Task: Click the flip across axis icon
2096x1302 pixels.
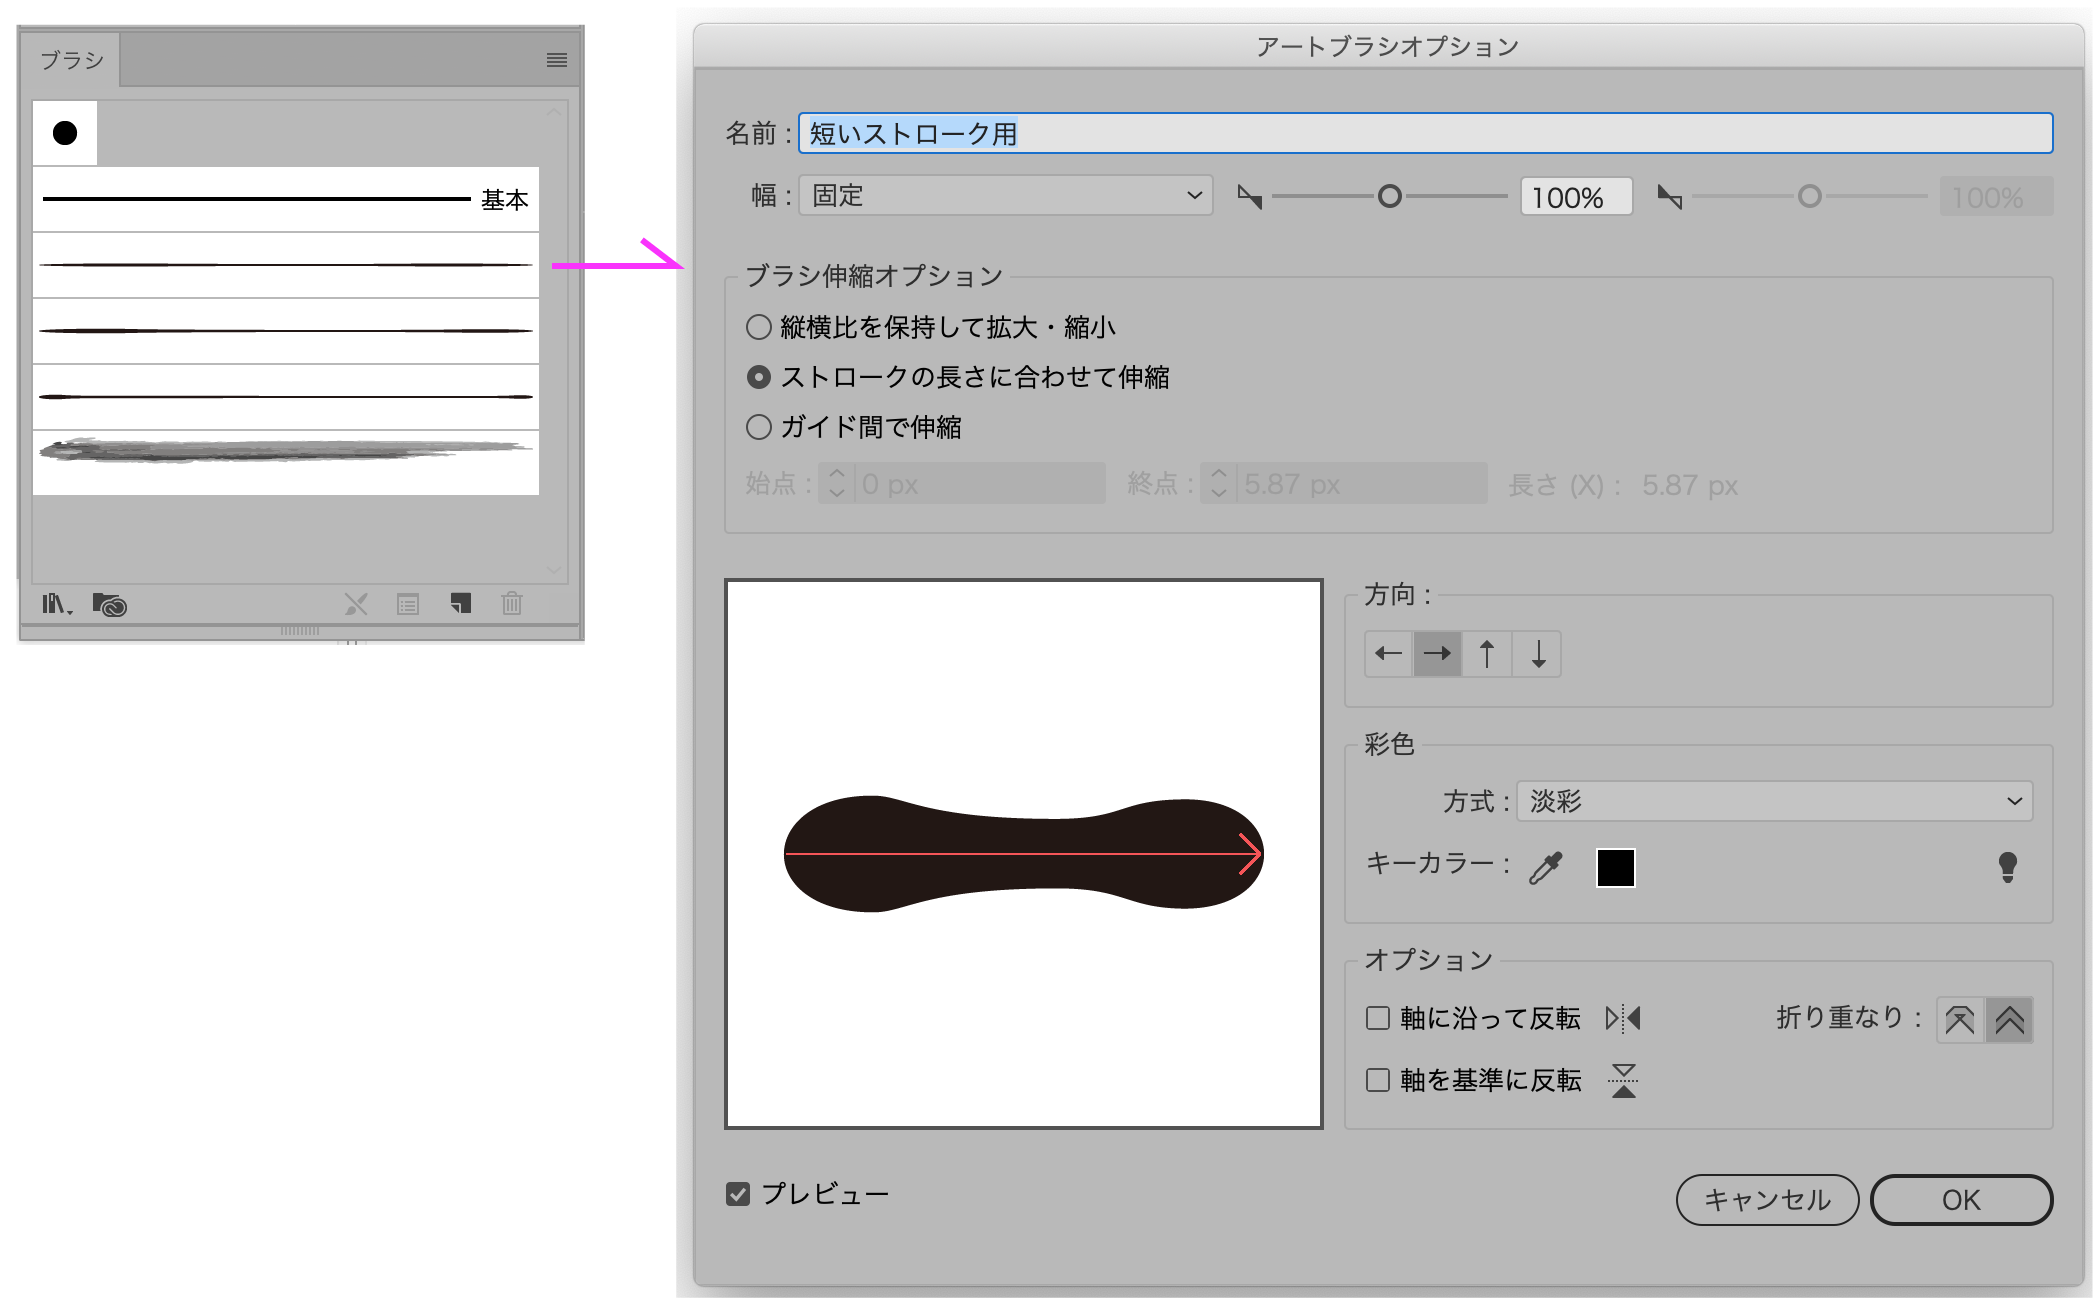Action: click(1624, 1081)
